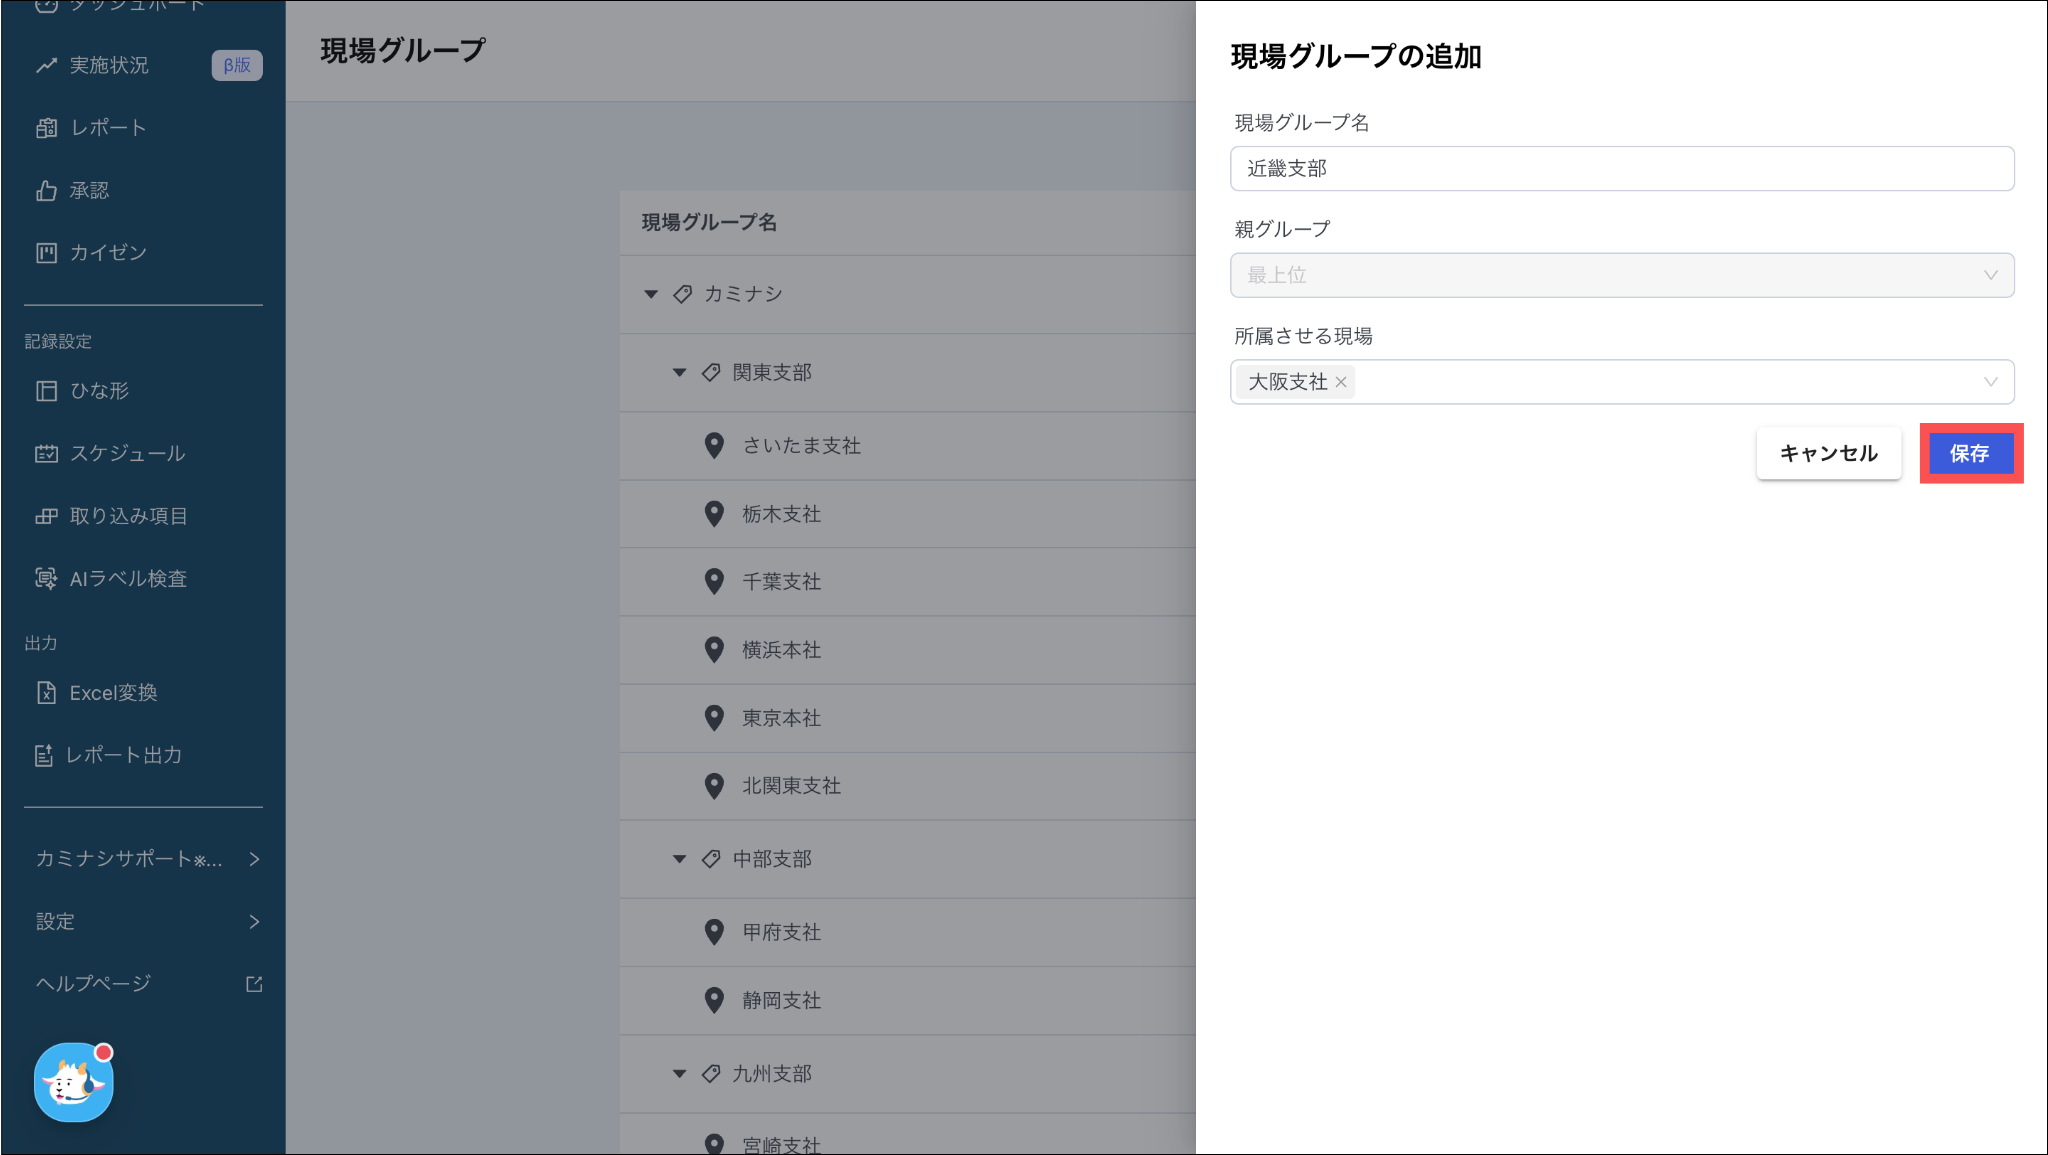Click the 現場グループ名 text field
Screen dimensions: 2048x1155
coord(1621,169)
